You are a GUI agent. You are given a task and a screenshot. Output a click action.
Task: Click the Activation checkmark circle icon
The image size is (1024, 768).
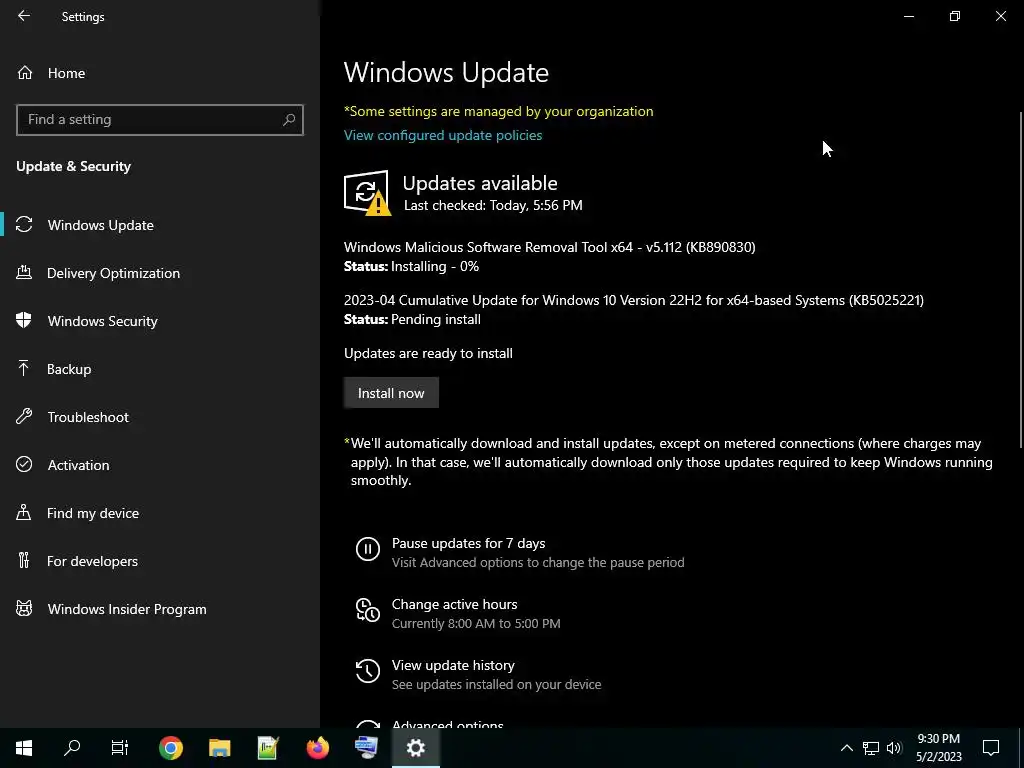coord(24,464)
